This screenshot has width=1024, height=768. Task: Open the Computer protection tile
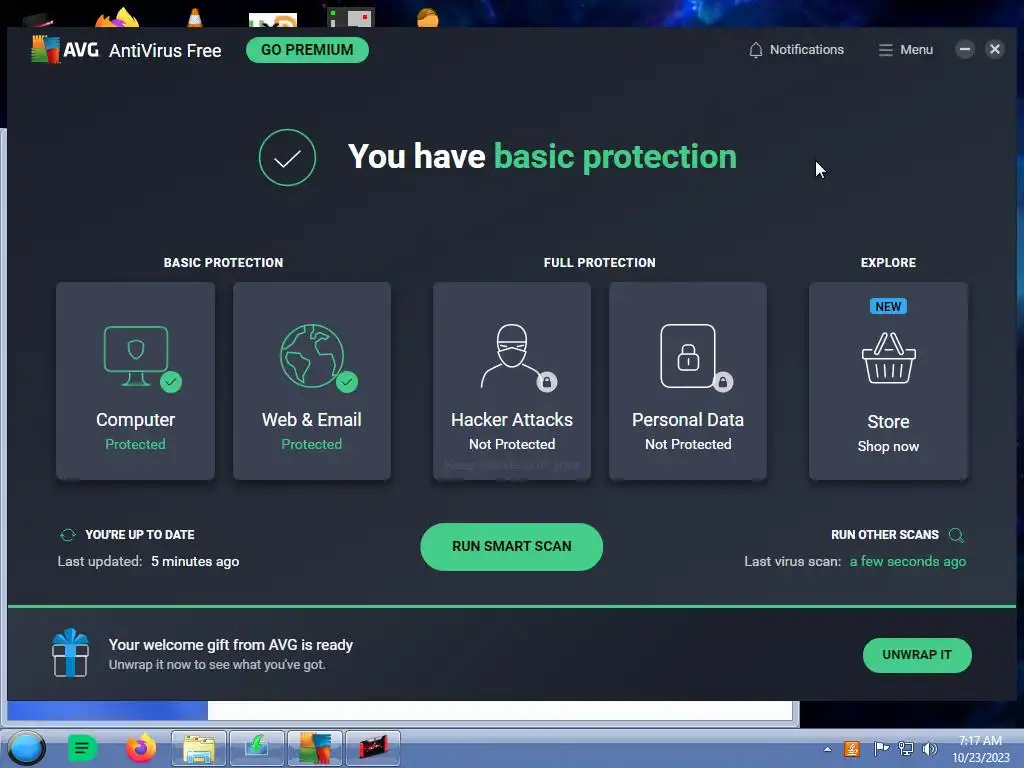[135, 381]
